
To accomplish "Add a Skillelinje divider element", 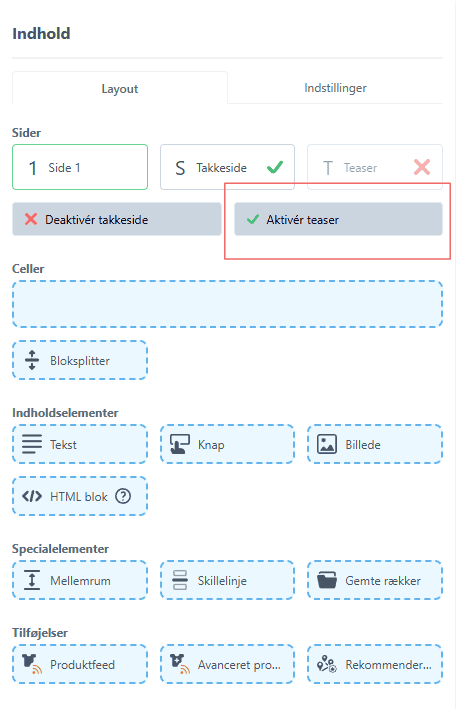I will tap(227, 580).
